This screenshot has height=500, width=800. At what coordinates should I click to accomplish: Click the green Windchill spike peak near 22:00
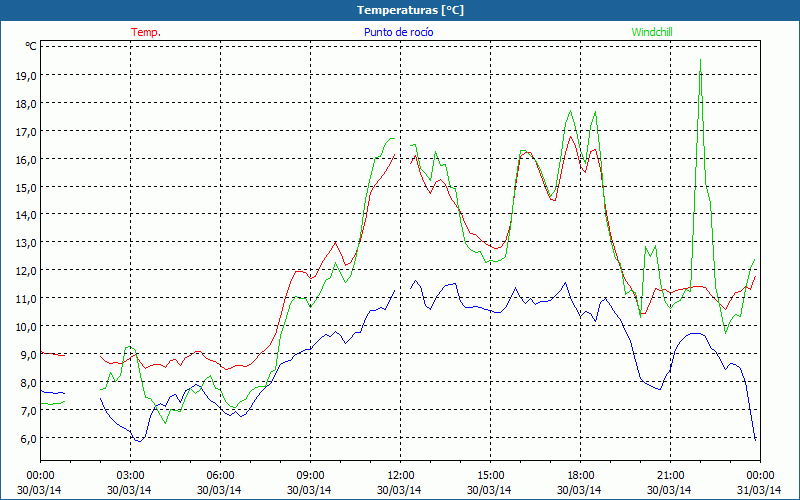click(x=700, y=60)
